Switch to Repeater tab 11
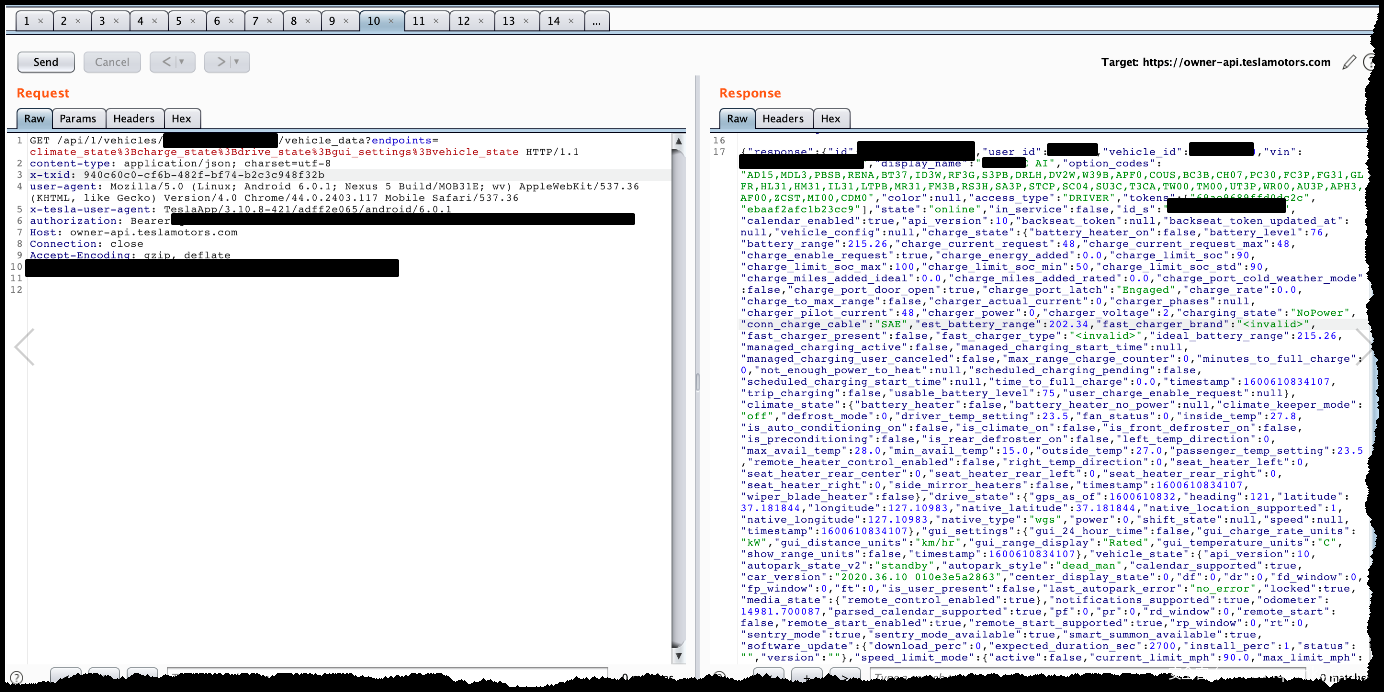Screen dimensions: 1384x692 [x=426, y=21]
